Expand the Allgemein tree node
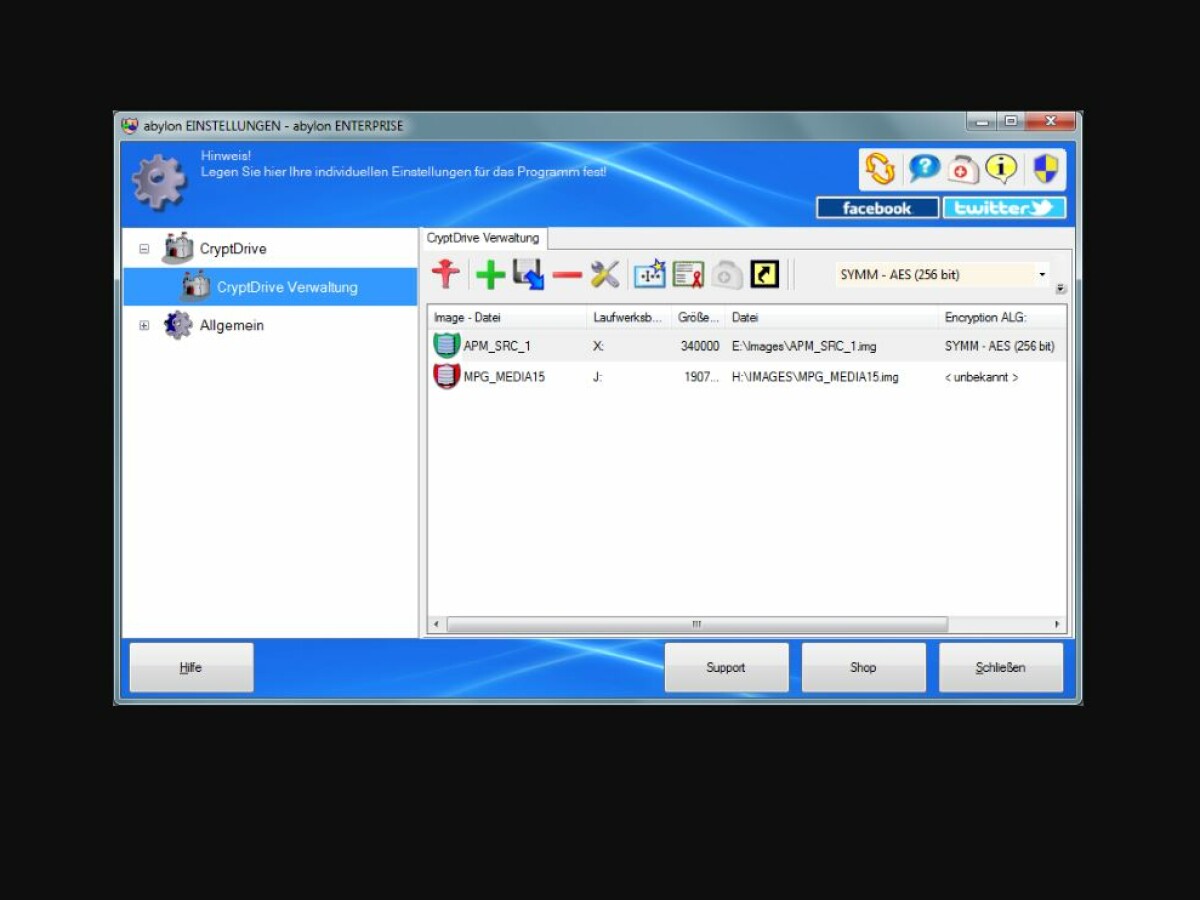 point(144,326)
